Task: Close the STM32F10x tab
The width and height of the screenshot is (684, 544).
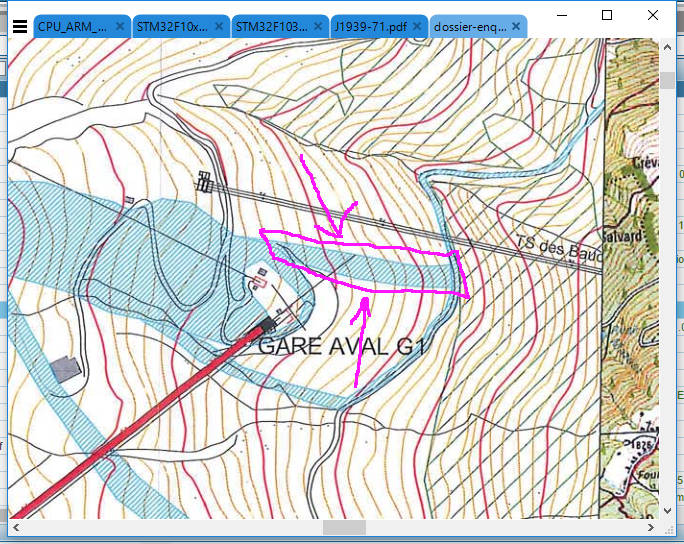Action: (219, 27)
